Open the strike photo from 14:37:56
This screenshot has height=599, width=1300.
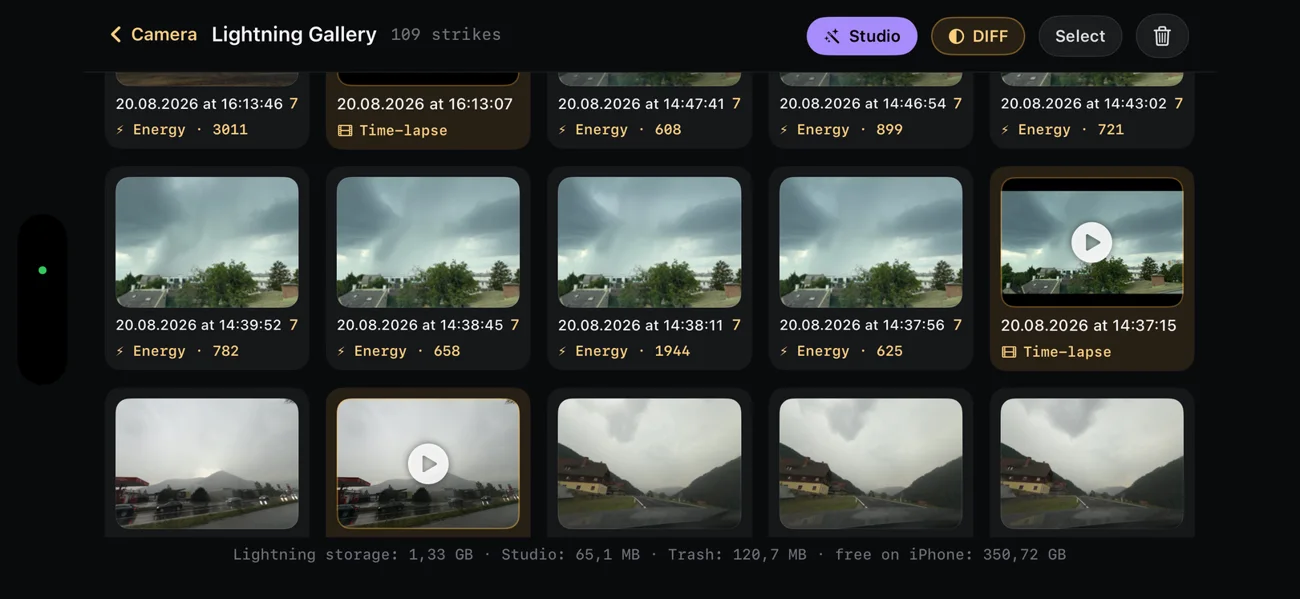pyautogui.click(x=871, y=242)
